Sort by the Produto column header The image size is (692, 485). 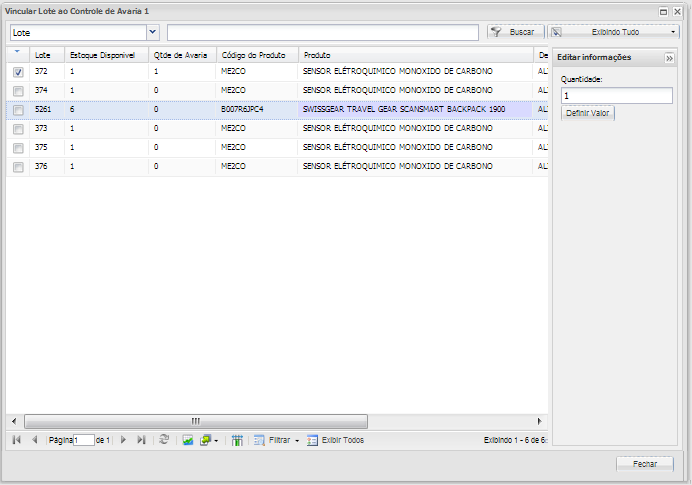416,55
